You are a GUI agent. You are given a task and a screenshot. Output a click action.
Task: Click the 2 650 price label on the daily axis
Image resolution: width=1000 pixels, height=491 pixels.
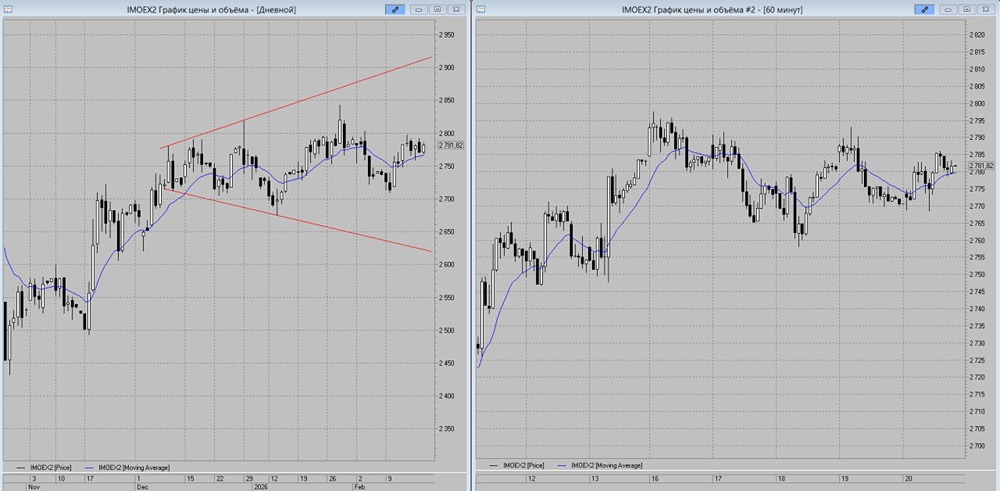[446, 232]
